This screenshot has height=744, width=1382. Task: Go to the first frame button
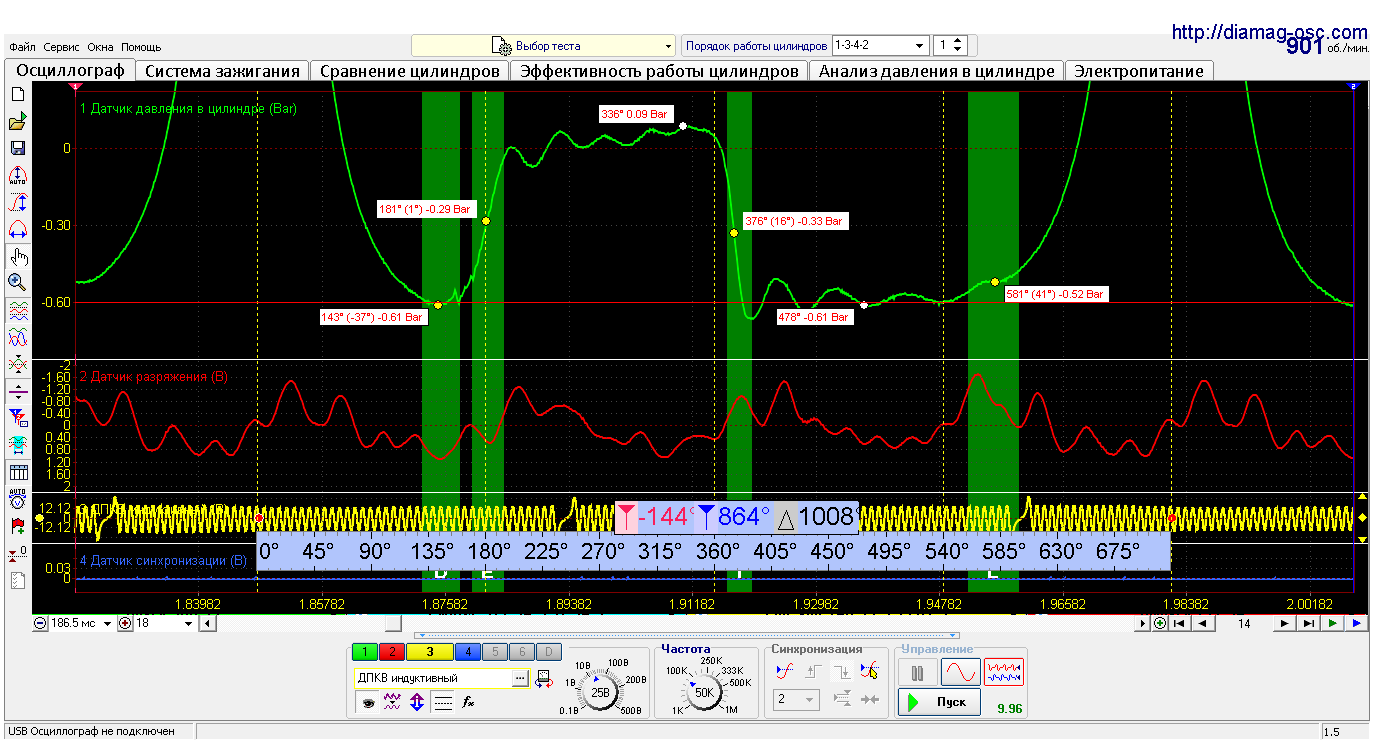point(1180,623)
